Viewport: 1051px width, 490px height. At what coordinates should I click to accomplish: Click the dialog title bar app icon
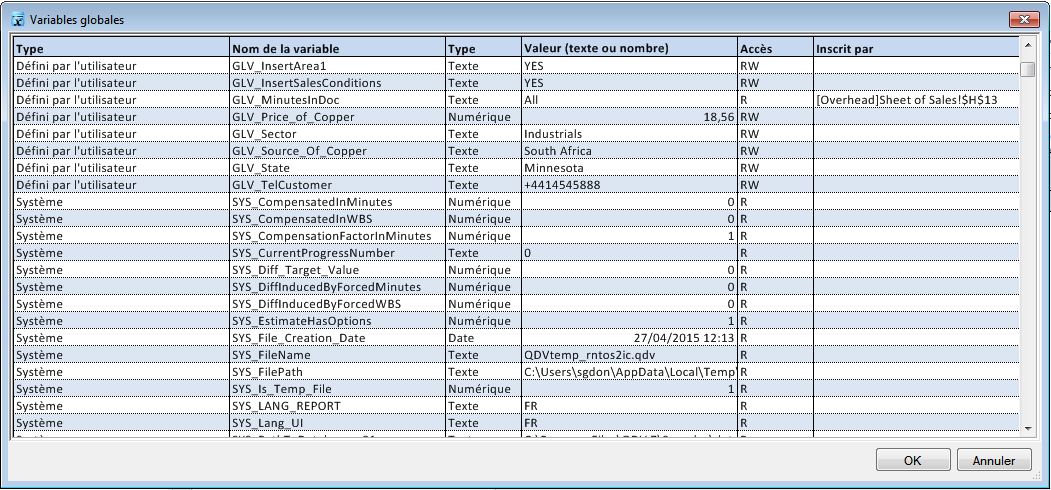[18, 20]
